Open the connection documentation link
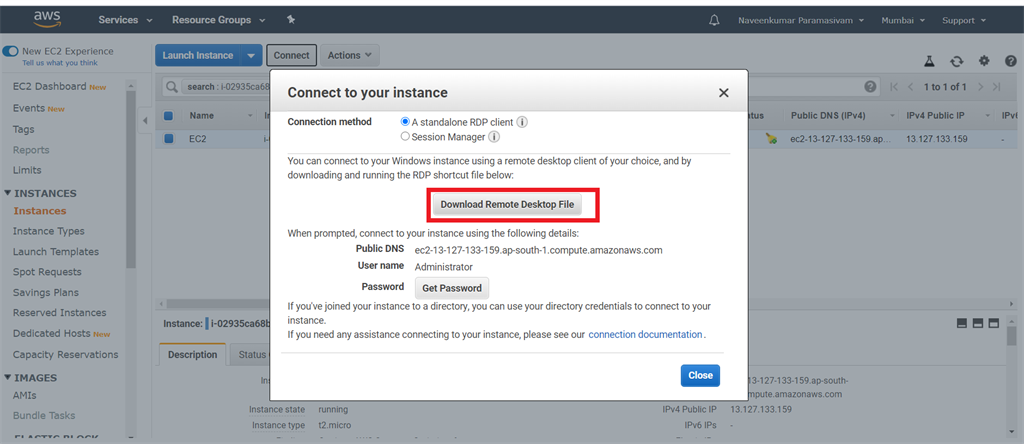This screenshot has width=1024, height=444. pyautogui.click(x=645, y=334)
